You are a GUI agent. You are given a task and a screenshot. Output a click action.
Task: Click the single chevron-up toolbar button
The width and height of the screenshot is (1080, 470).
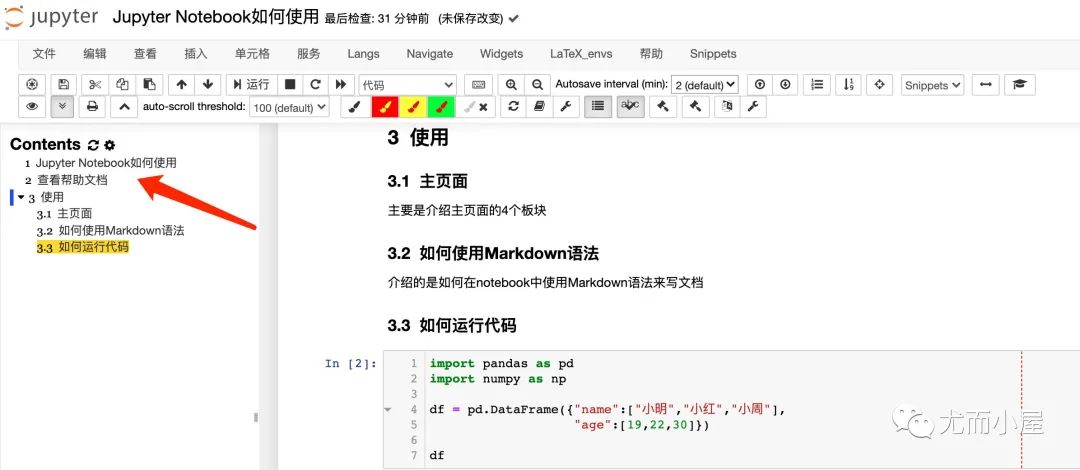coord(124,107)
